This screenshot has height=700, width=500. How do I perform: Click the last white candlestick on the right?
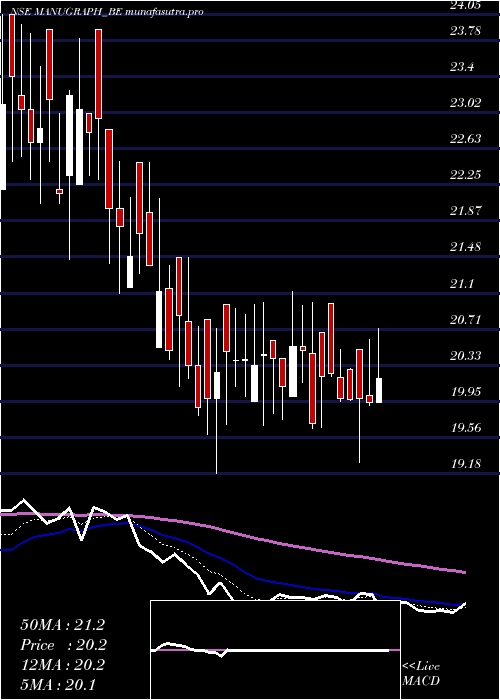click(x=379, y=390)
